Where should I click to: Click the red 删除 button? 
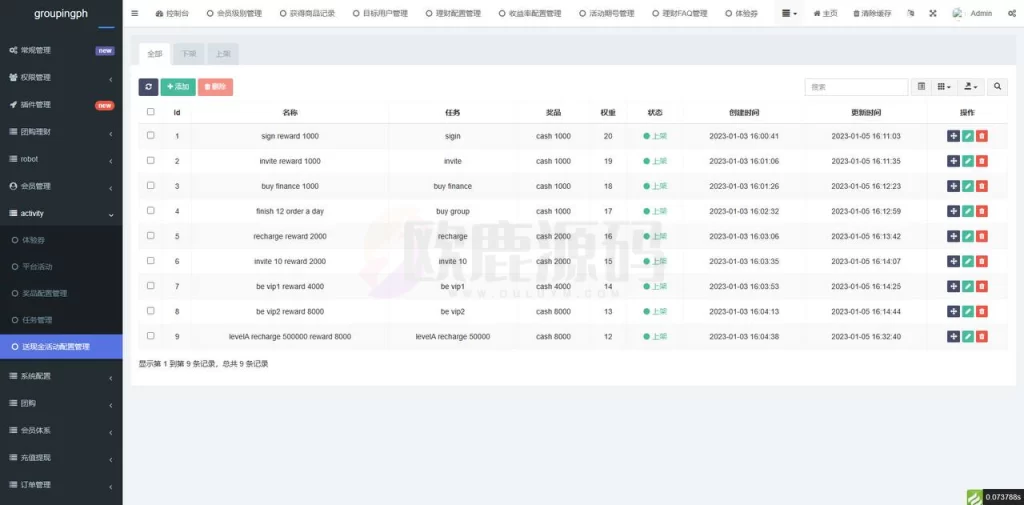tap(216, 87)
